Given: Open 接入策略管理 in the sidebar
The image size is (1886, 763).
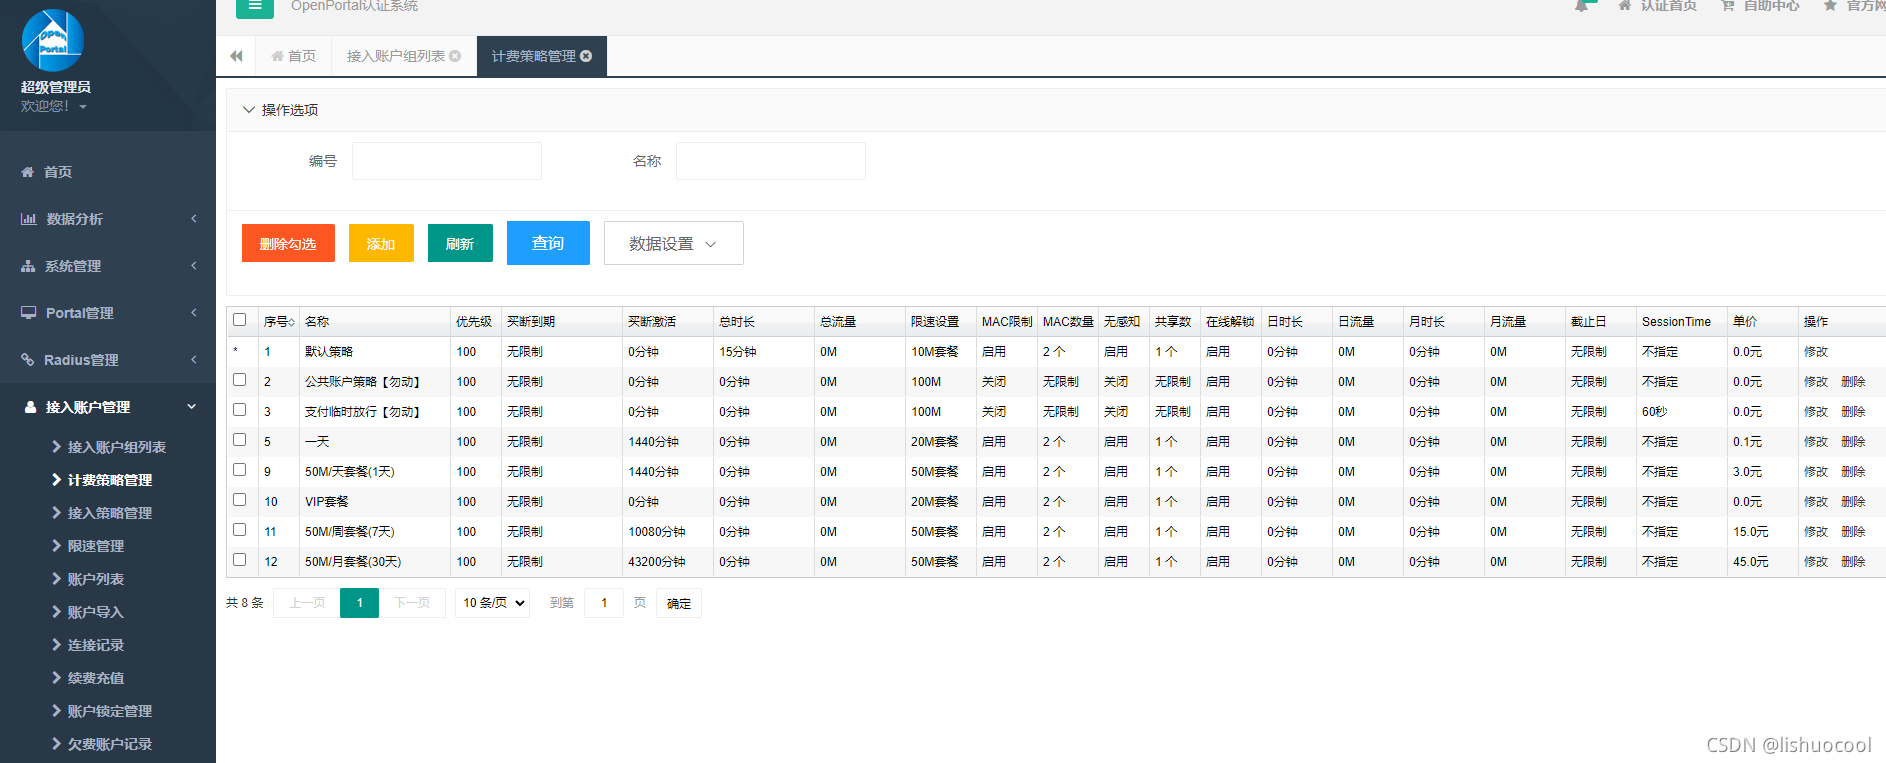Looking at the screenshot, I should pyautogui.click(x=109, y=513).
